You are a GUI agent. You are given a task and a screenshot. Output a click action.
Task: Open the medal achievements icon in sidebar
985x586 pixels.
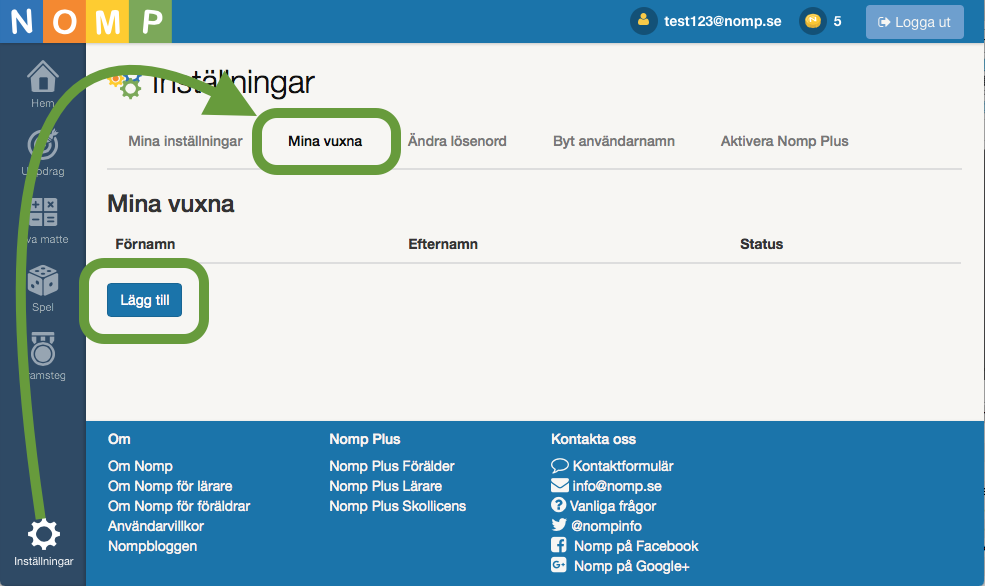(x=43, y=348)
